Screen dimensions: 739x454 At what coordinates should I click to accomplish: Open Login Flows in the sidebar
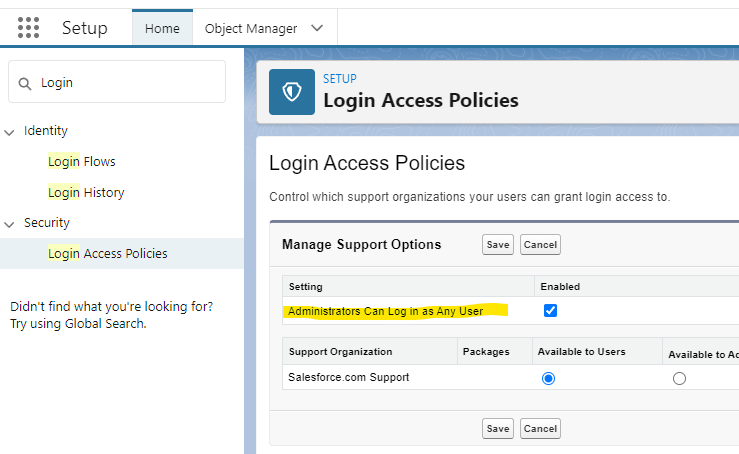82,162
